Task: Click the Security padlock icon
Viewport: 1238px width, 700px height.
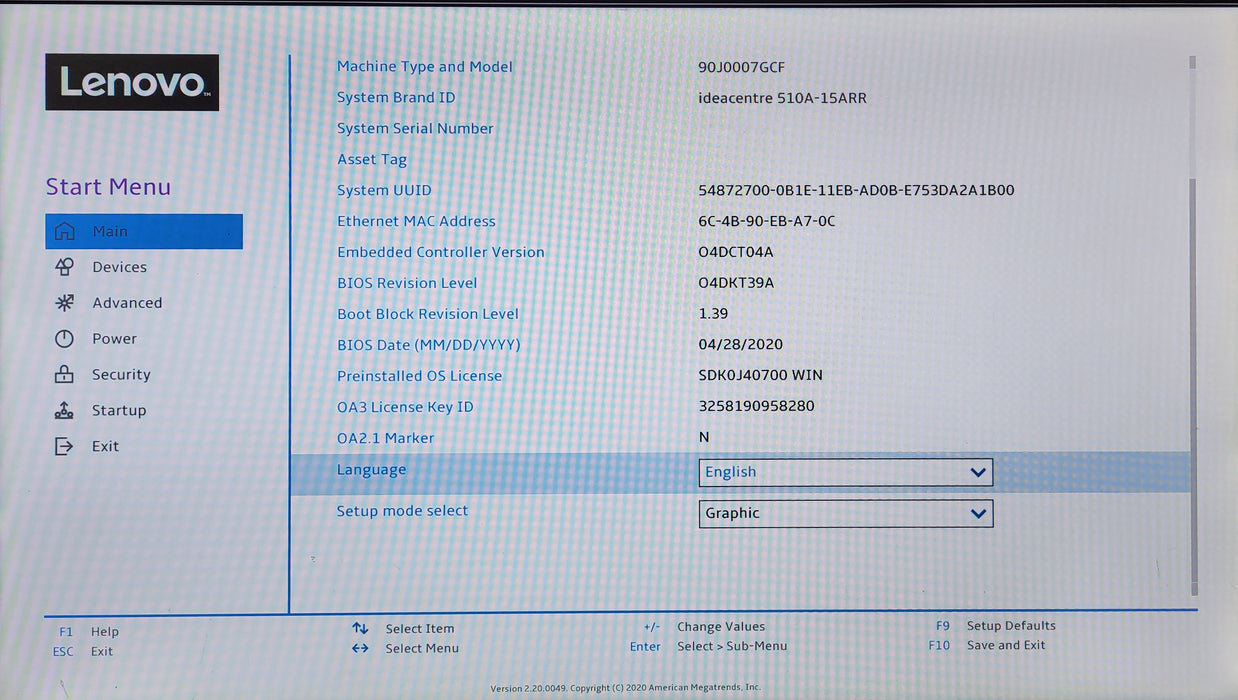Action: 64,375
